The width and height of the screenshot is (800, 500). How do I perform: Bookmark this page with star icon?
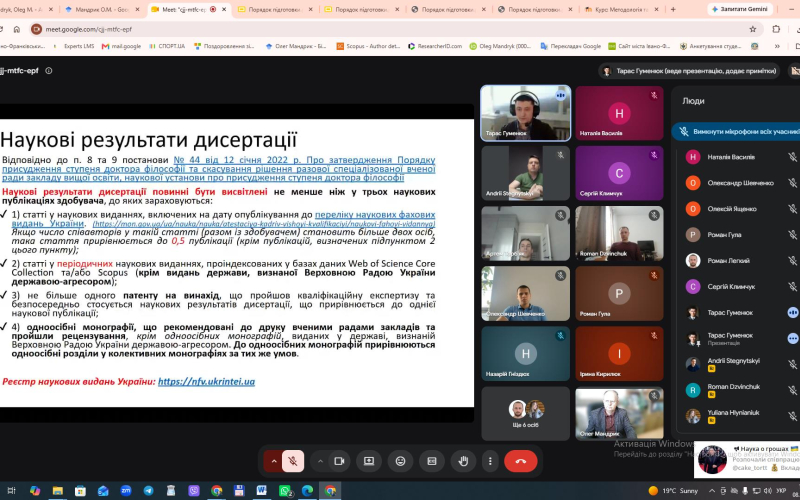(x=753, y=29)
